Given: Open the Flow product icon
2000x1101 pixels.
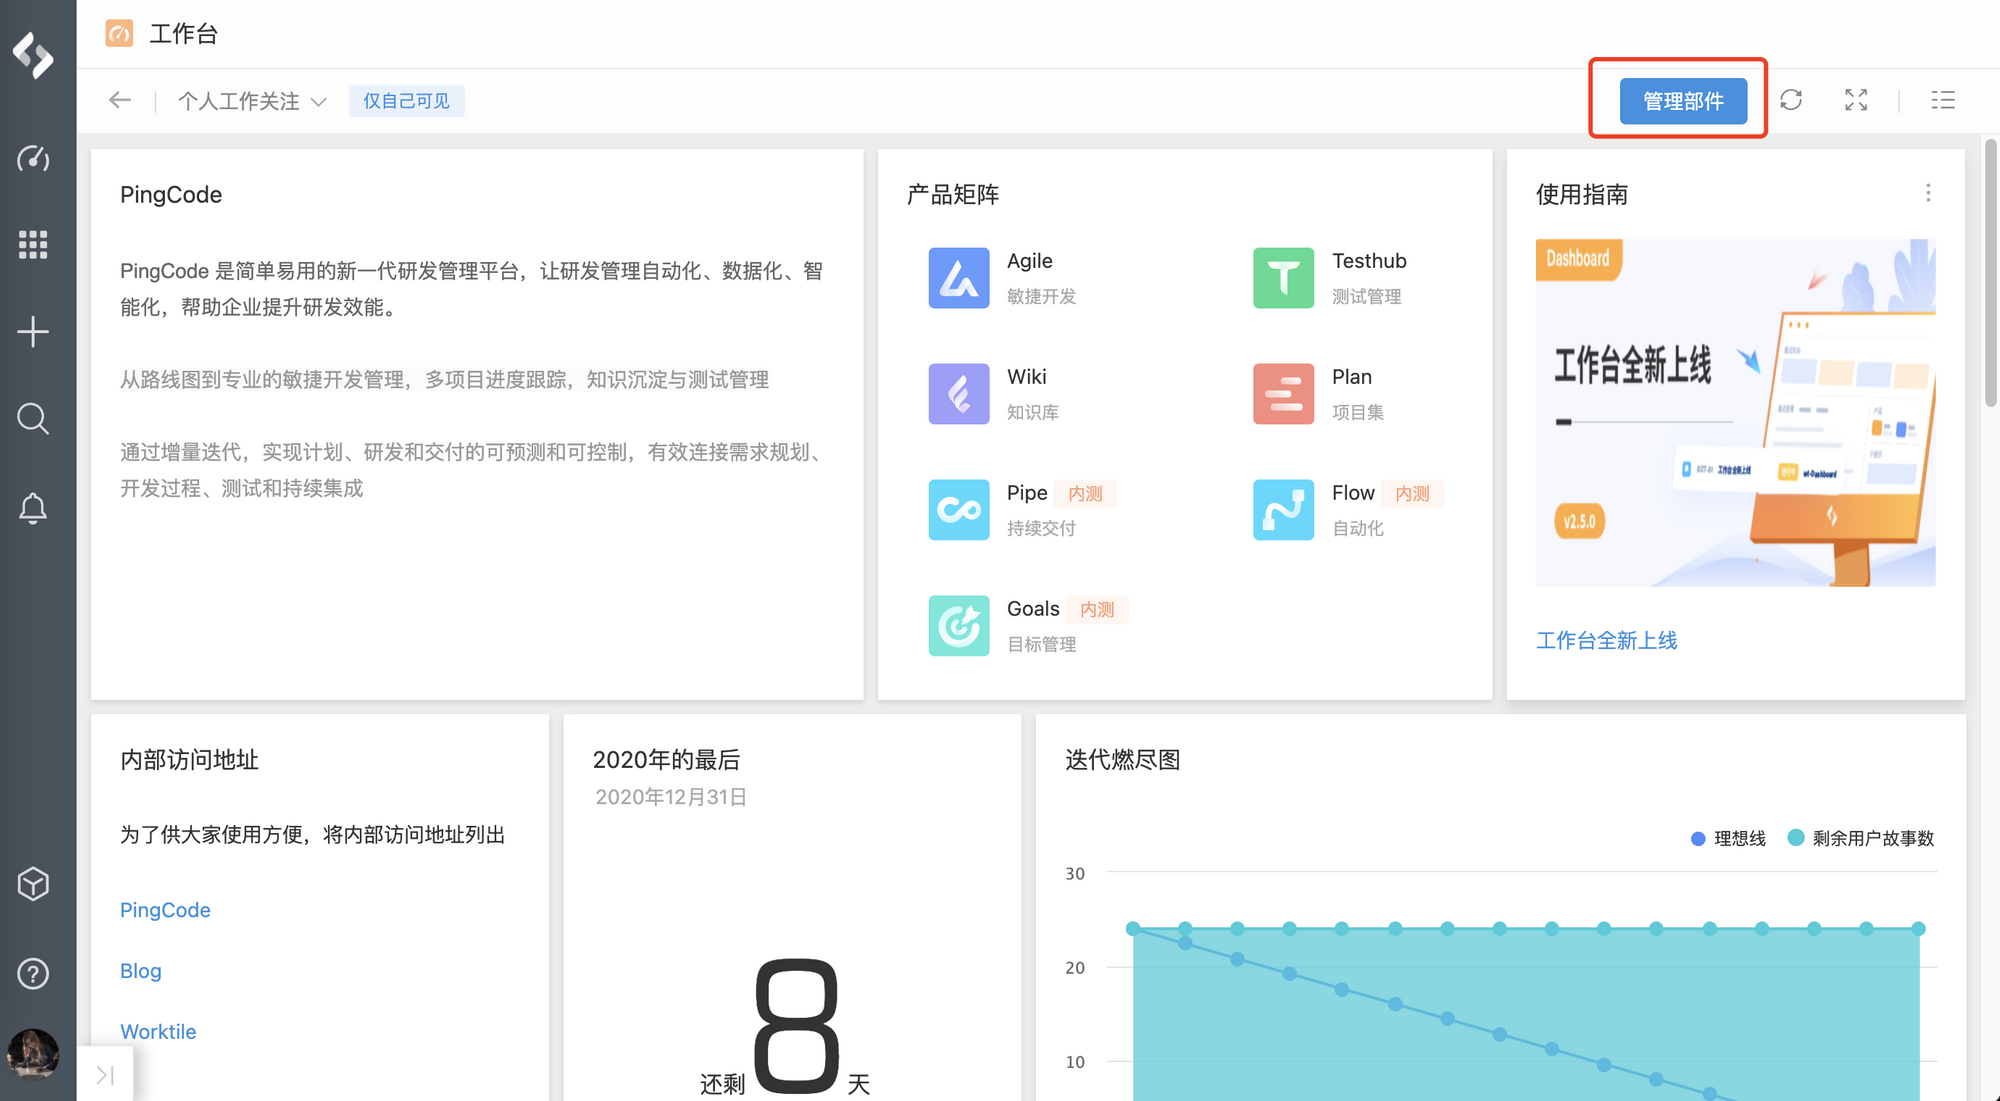Looking at the screenshot, I should click(1283, 510).
